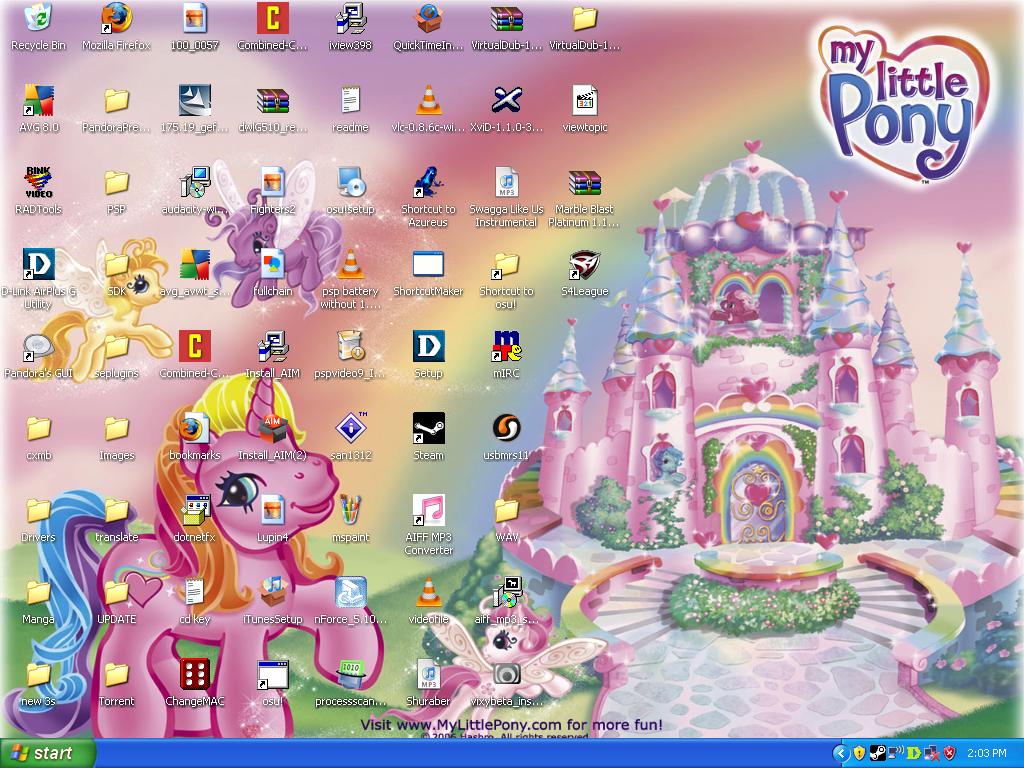
Task: Select the san1312 icon
Action: click(350, 429)
